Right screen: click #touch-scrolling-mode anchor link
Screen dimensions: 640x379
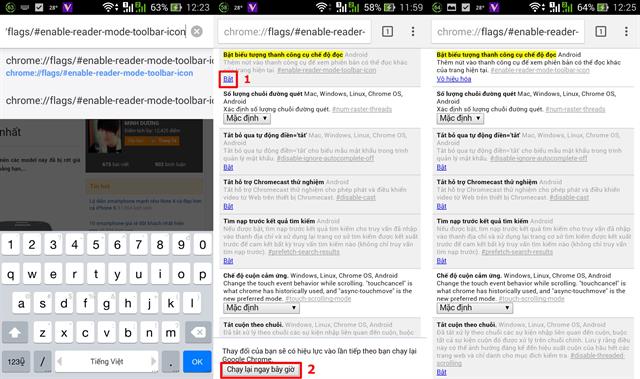pos(531,299)
